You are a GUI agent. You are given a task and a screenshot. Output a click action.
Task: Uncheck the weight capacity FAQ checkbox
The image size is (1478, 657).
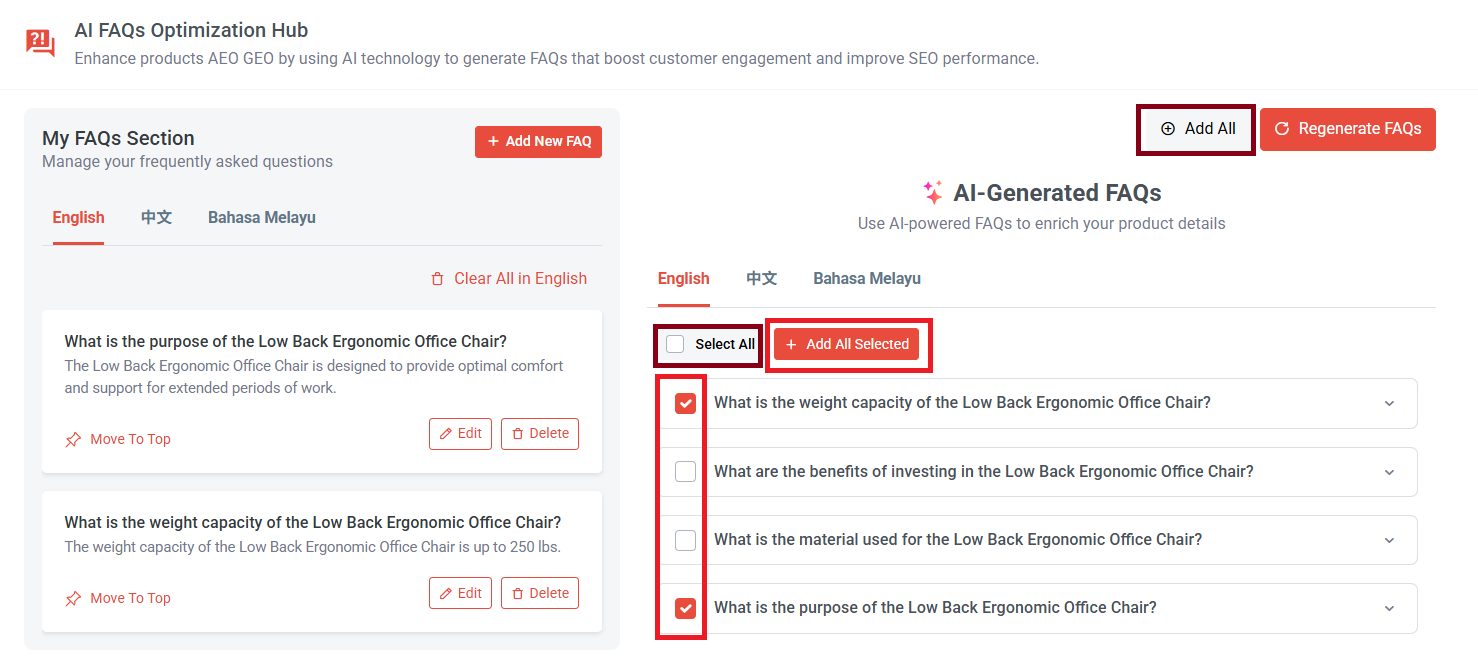[684, 403]
